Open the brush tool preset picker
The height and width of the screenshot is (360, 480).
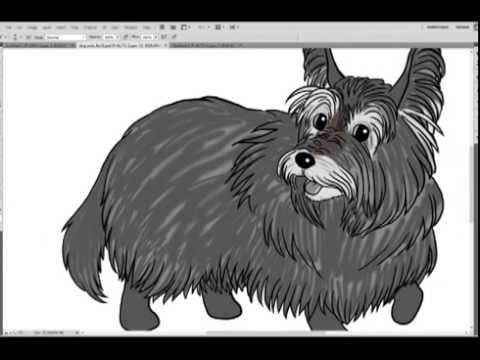click(4, 37)
